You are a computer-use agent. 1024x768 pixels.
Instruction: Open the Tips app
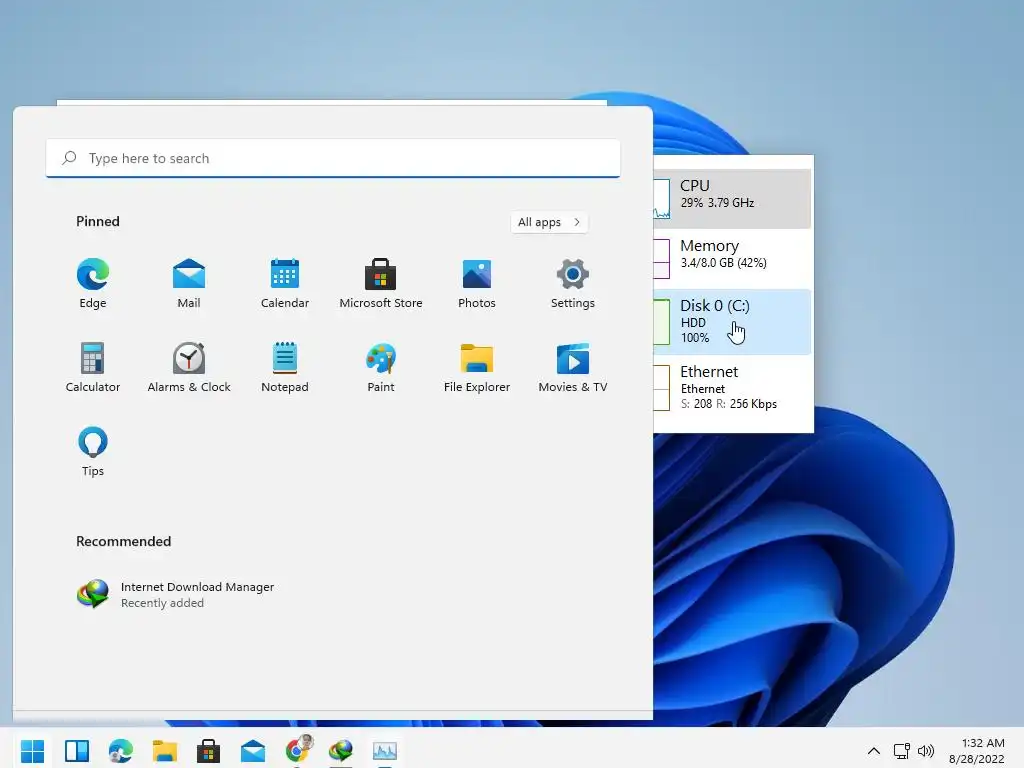(x=93, y=451)
